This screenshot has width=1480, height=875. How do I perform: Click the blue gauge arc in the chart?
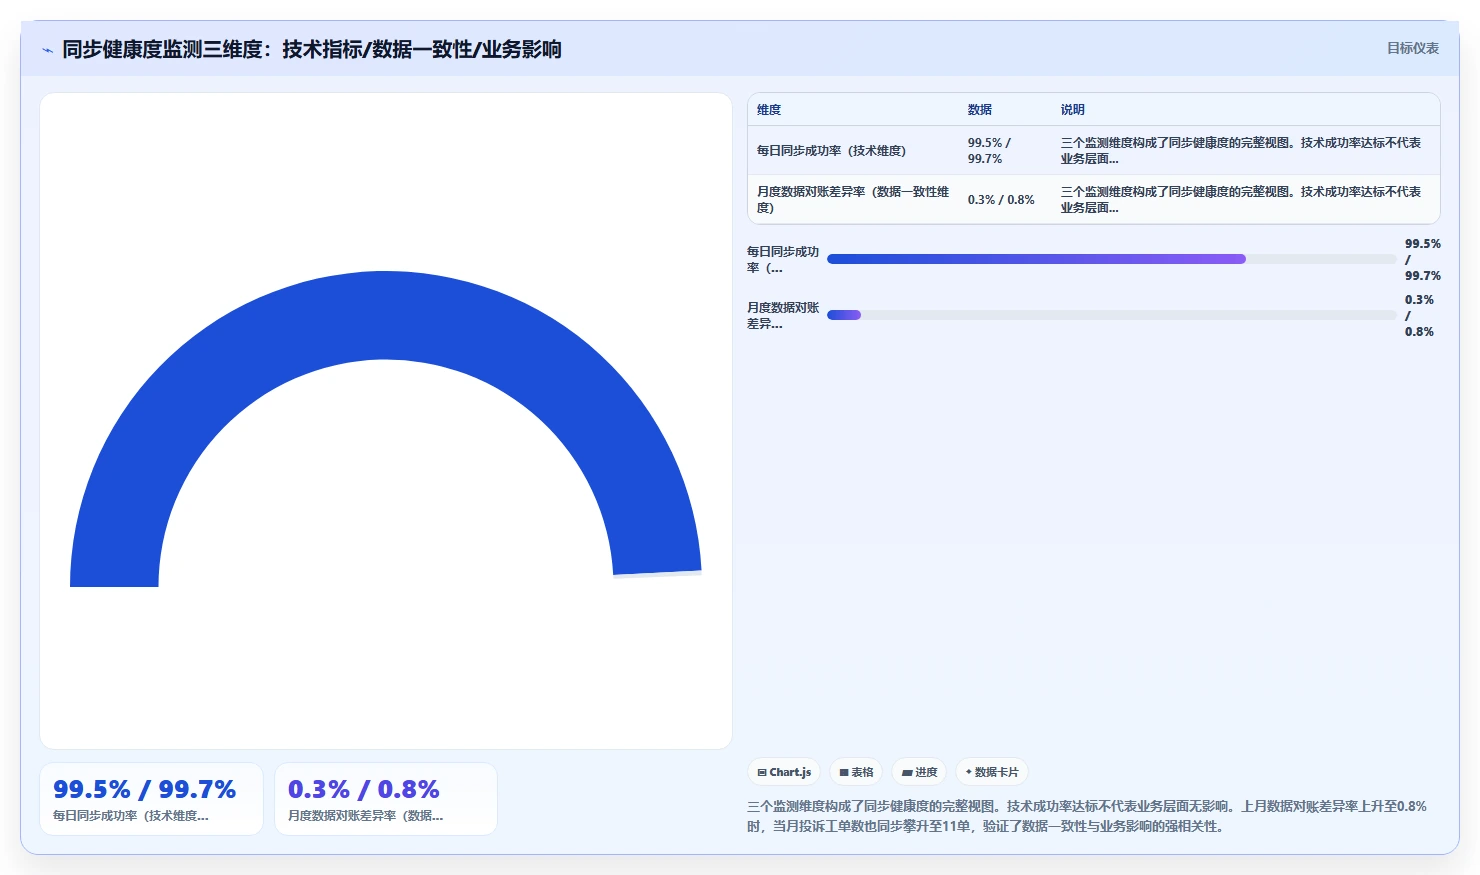click(x=385, y=315)
